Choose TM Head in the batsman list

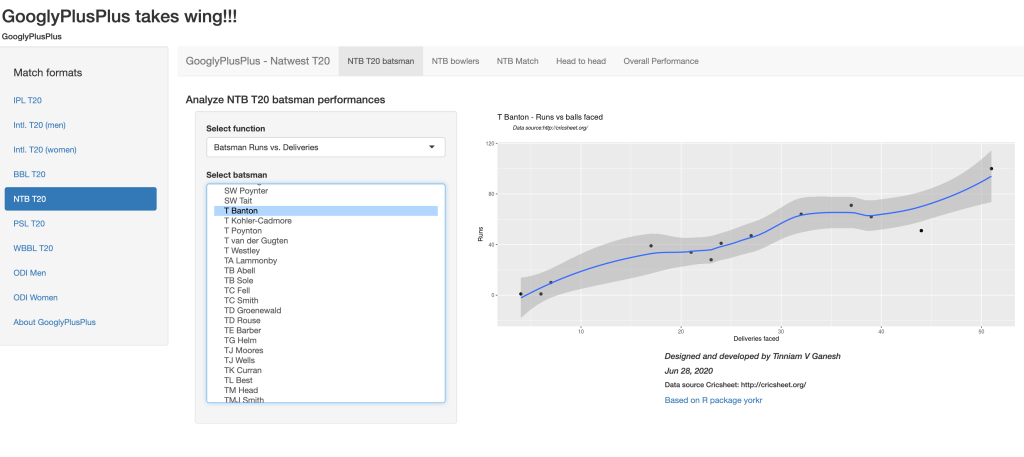[x=241, y=390]
